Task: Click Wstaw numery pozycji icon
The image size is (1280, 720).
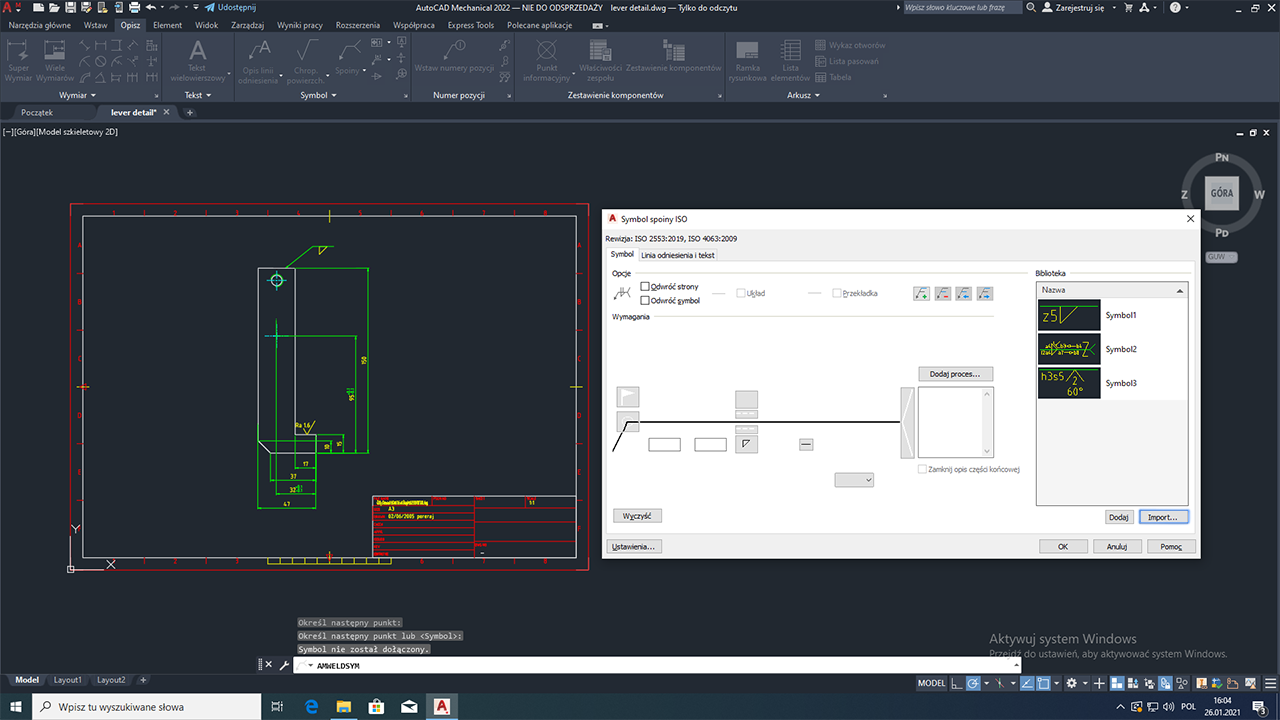Action: (x=454, y=55)
